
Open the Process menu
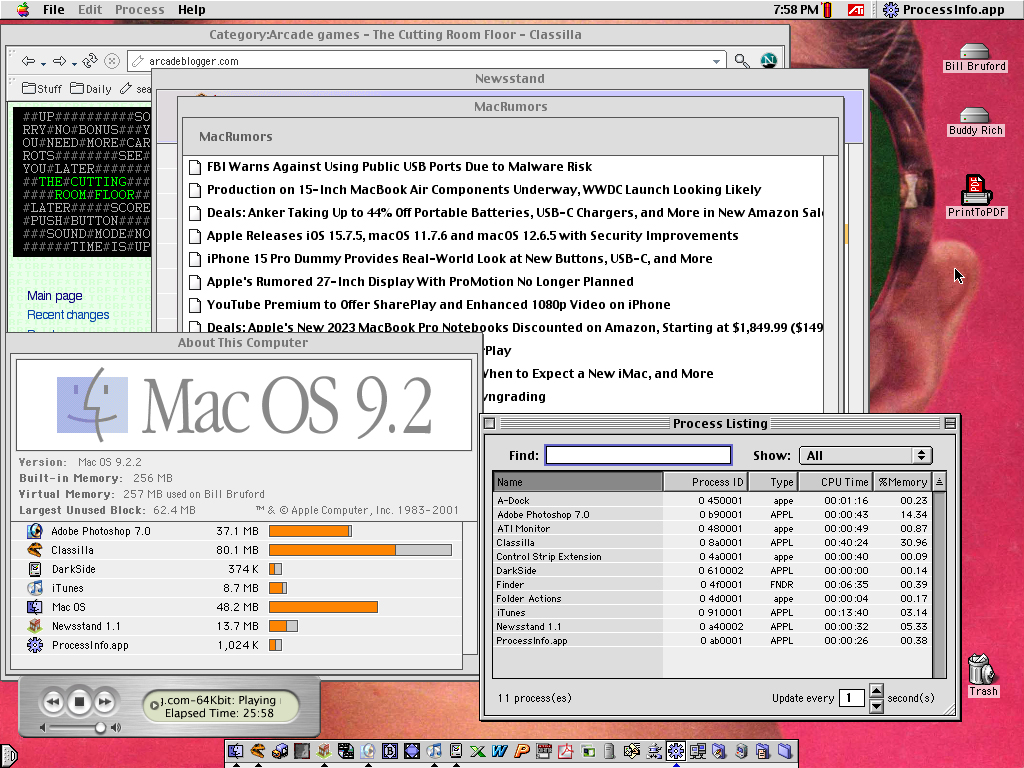tap(140, 9)
